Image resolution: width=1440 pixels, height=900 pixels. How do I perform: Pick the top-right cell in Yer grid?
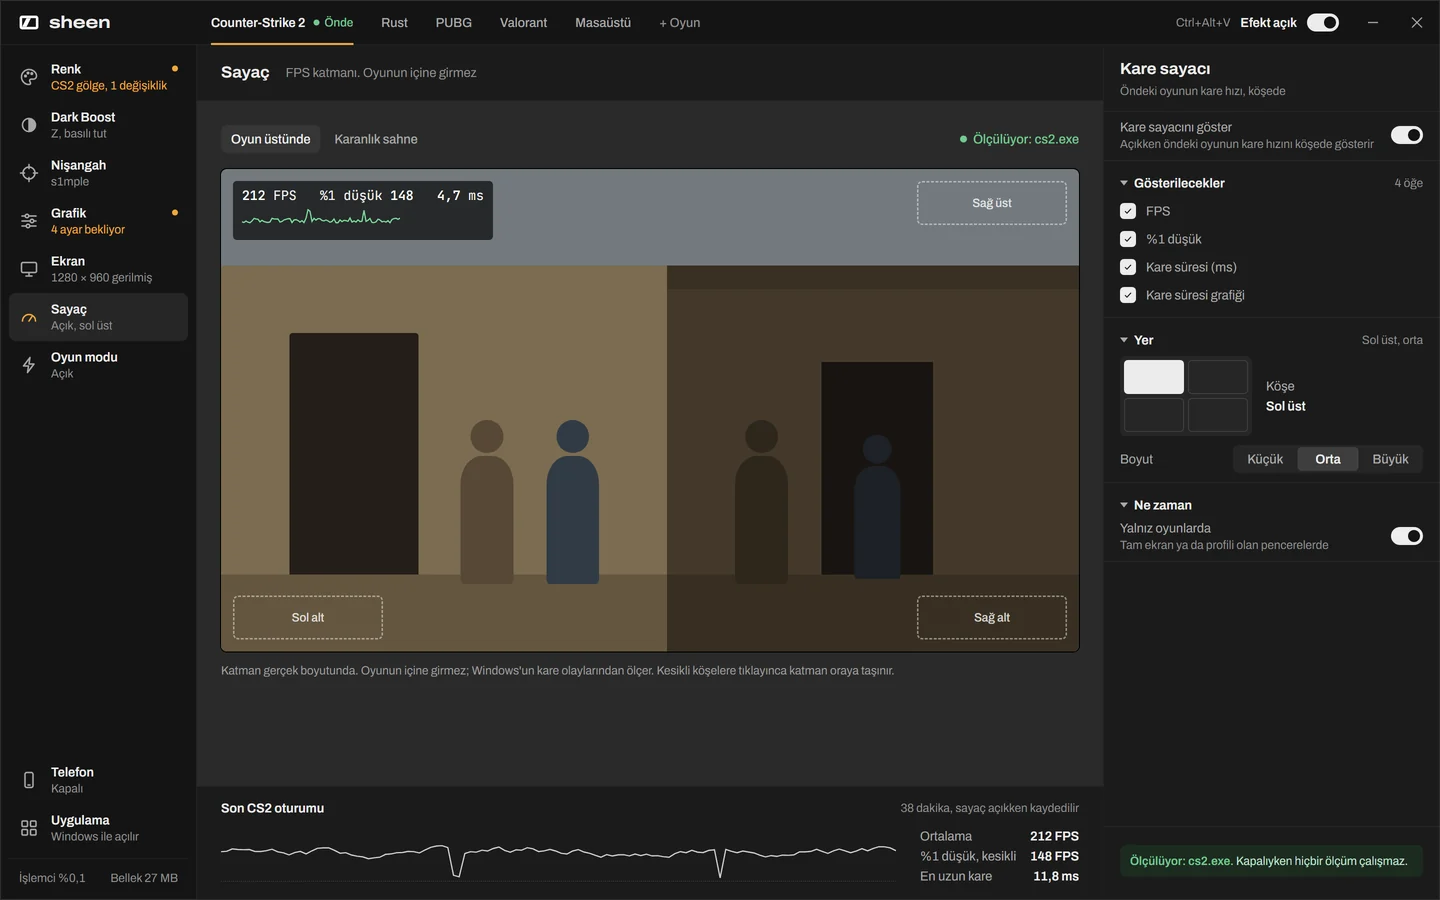coord(1218,377)
